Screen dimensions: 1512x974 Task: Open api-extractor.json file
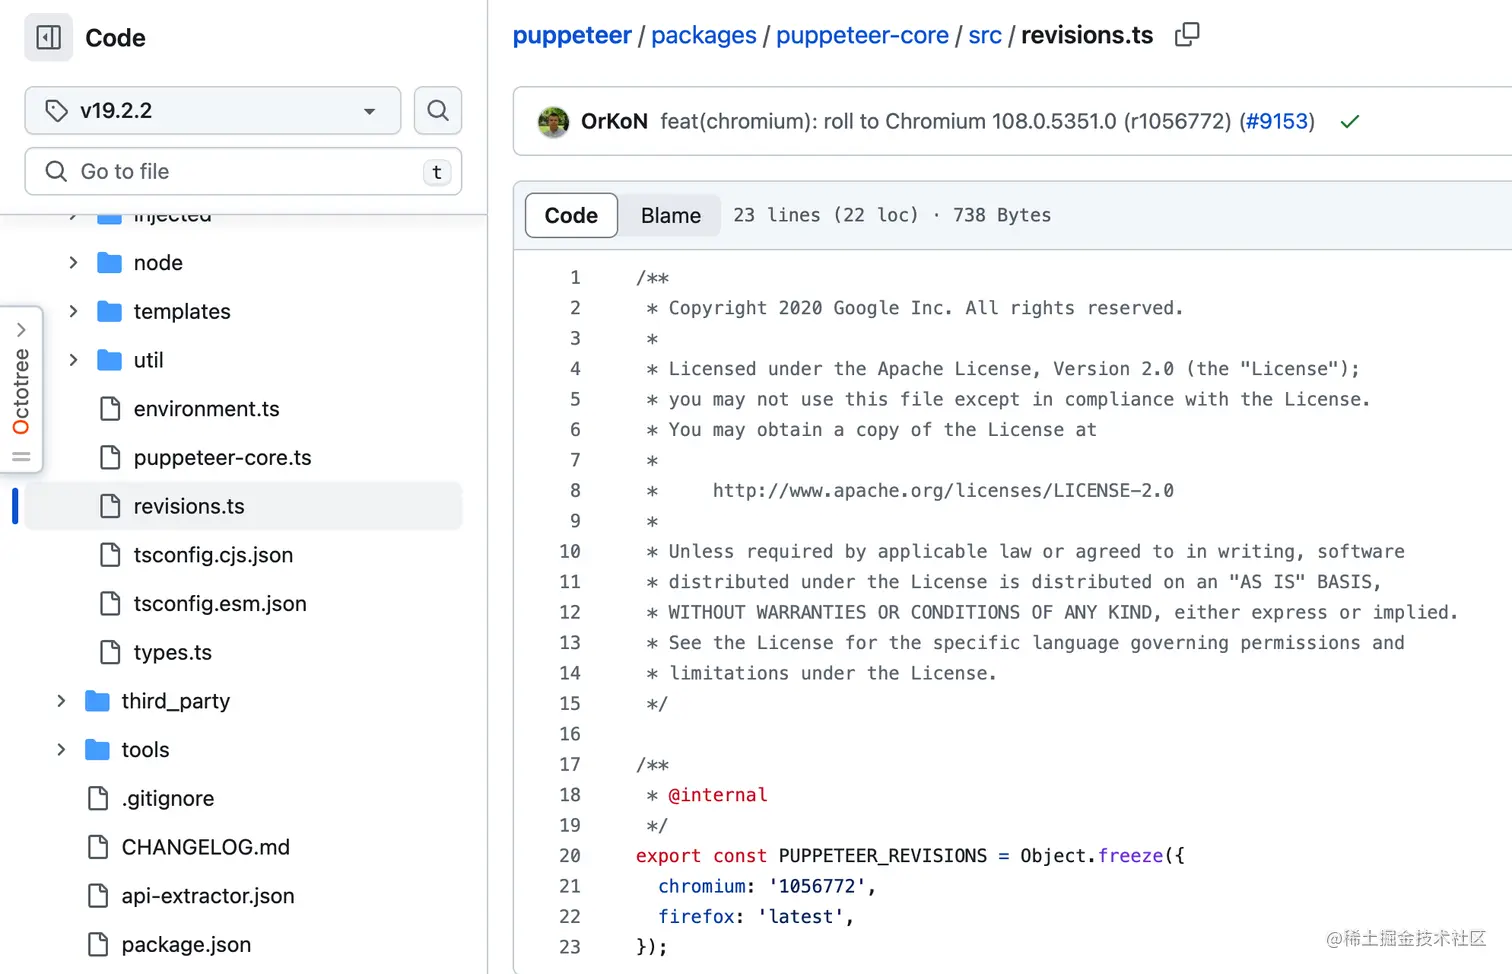tap(208, 896)
